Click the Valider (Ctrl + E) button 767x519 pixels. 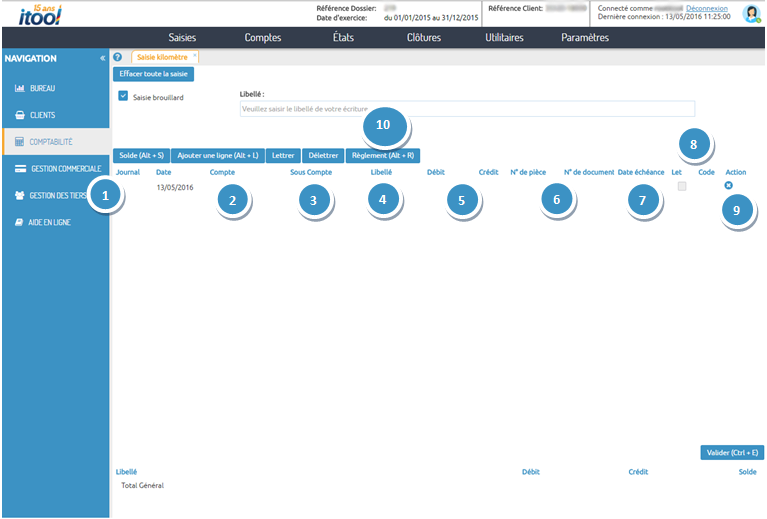733,452
